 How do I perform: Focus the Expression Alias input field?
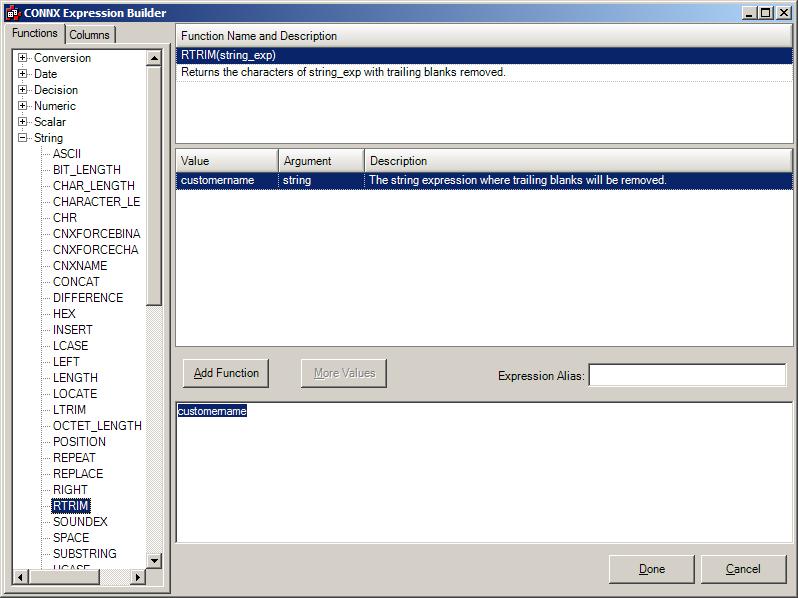click(x=687, y=375)
